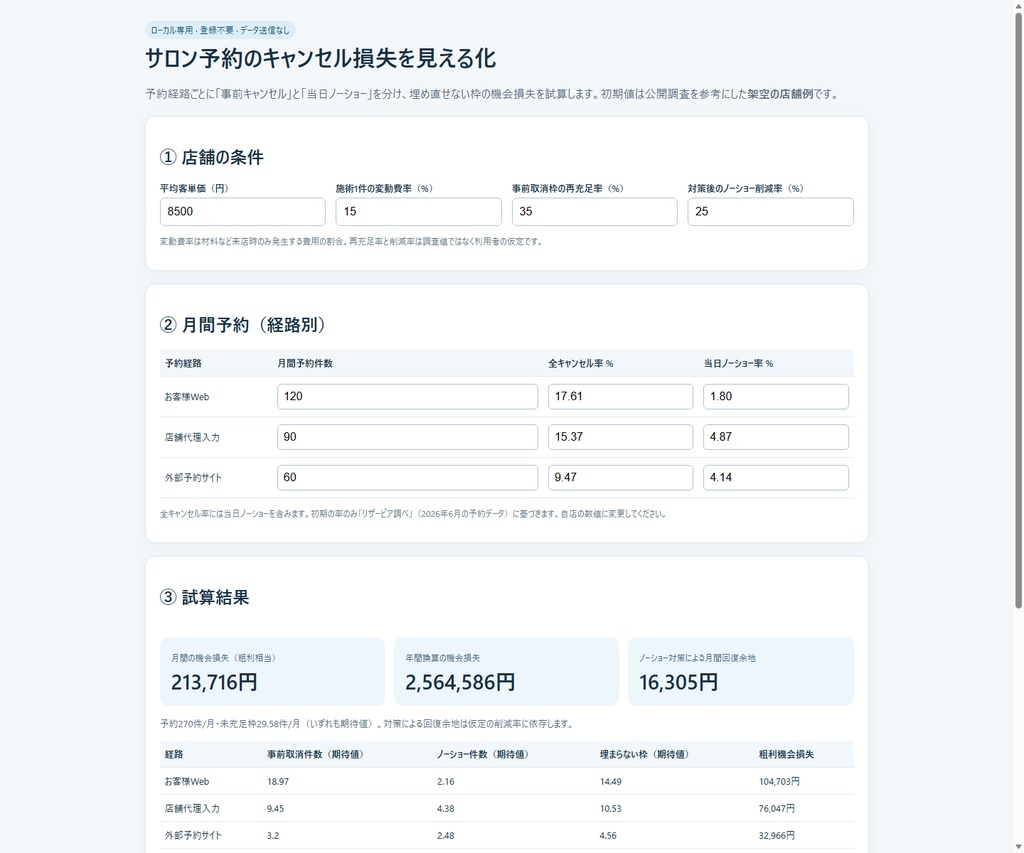This screenshot has width=1024, height=853.
Task: Click 店舗代理入力 no-show rate input 4.87
Action: [776, 437]
